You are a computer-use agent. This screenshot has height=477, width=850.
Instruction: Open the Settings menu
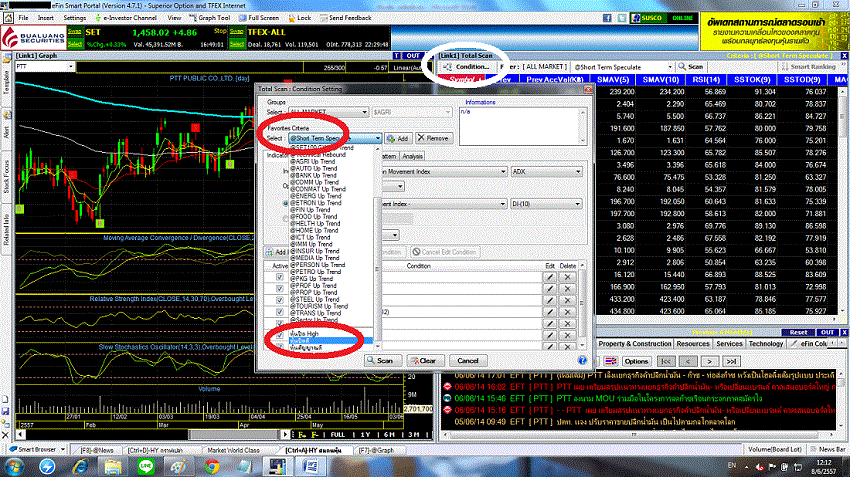click(75, 18)
